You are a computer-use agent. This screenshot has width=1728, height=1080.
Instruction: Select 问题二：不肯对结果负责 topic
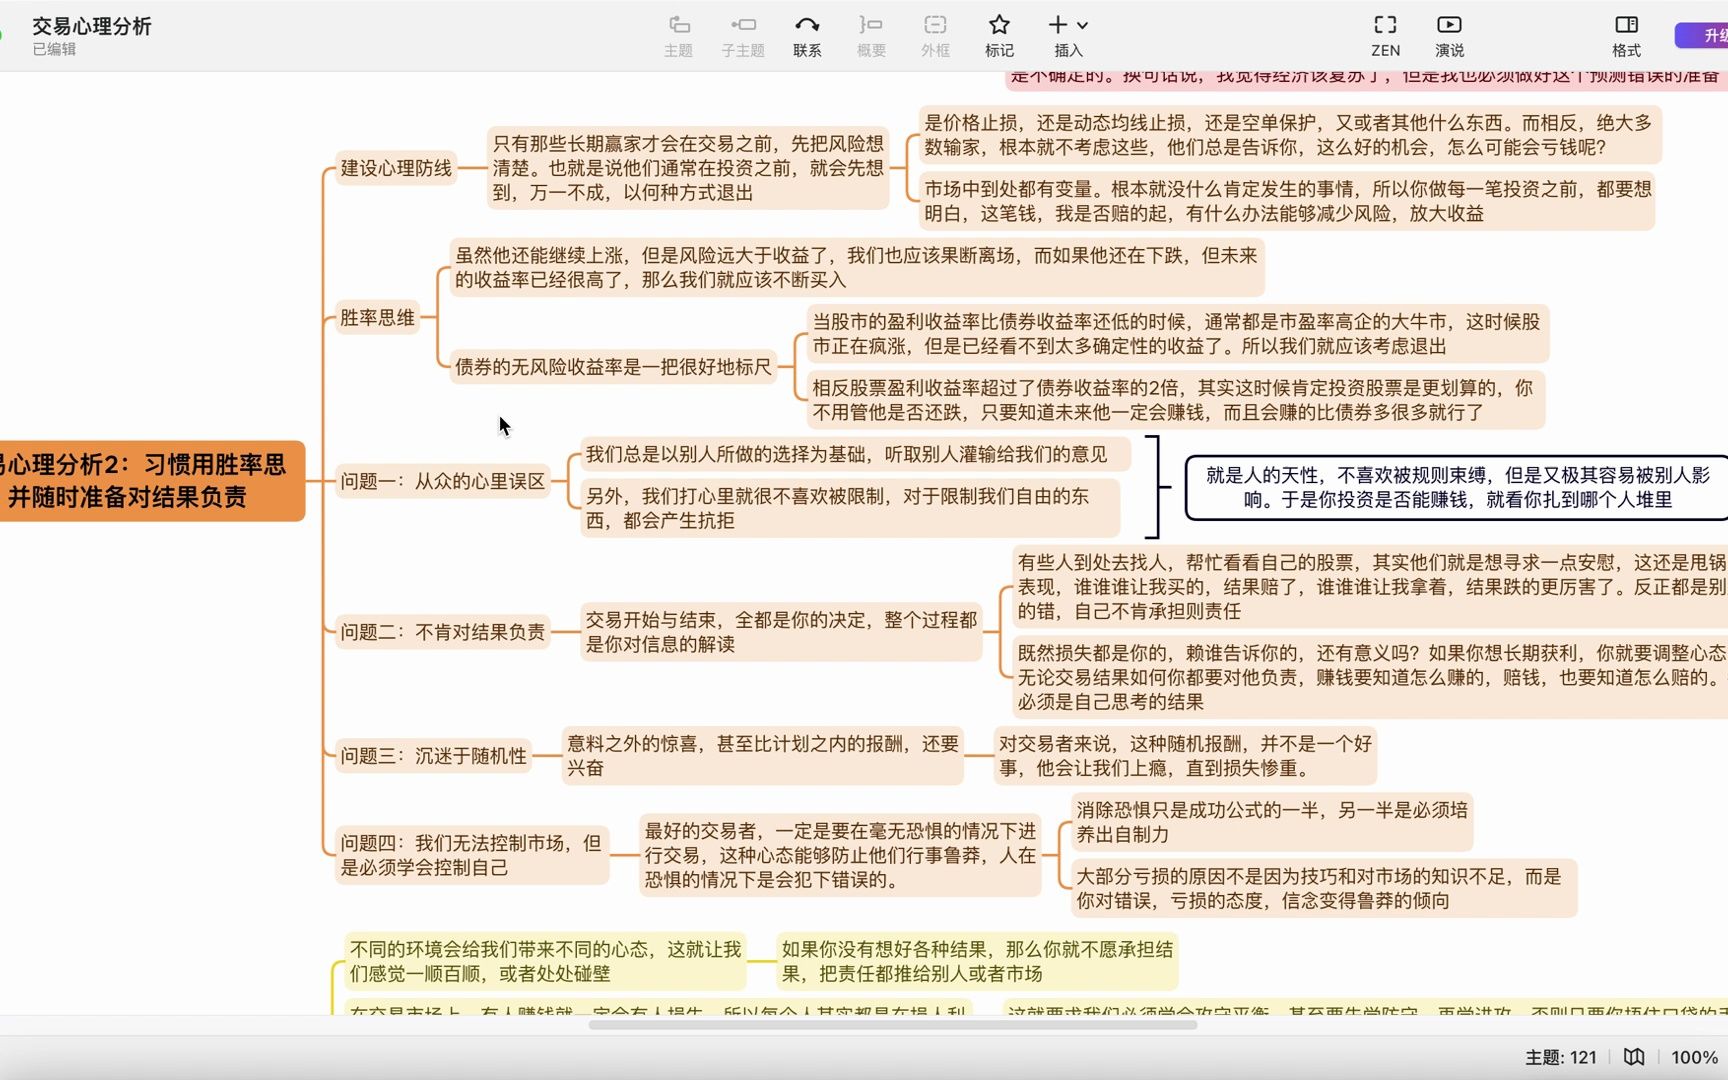[442, 632]
